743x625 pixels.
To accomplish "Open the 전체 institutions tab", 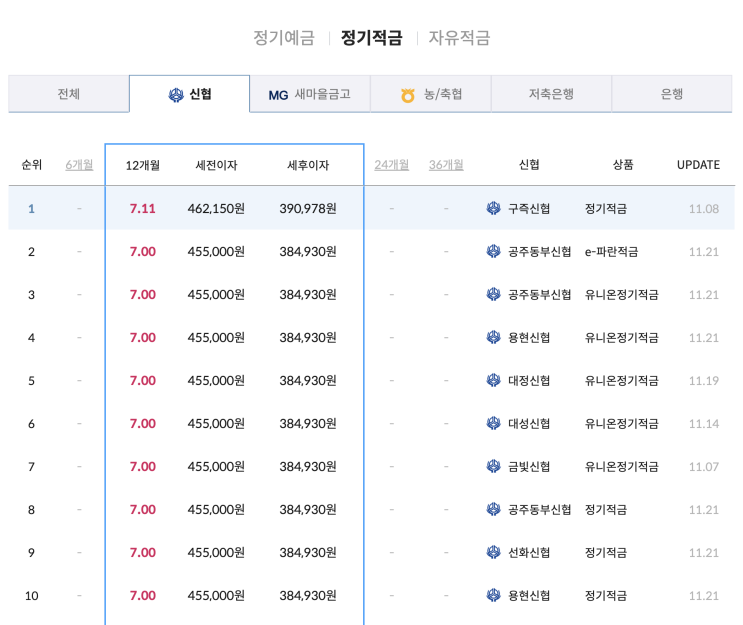I will (69, 94).
